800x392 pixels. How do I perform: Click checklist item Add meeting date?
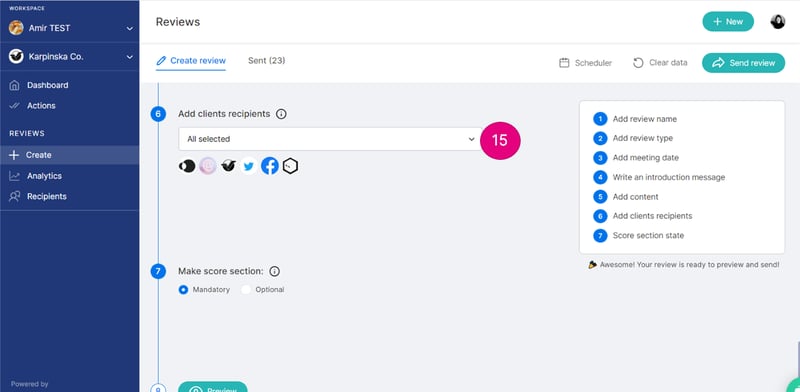645,158
